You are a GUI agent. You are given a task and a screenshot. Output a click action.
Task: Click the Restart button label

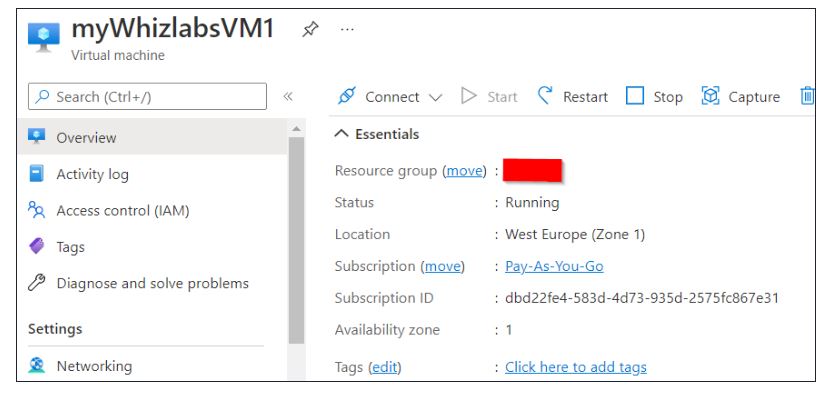[585, 97]
